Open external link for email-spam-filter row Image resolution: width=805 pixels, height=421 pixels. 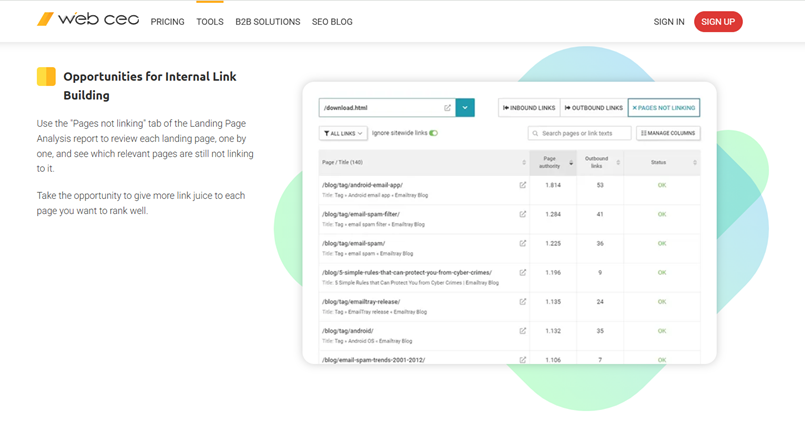[x=522, y=214]
